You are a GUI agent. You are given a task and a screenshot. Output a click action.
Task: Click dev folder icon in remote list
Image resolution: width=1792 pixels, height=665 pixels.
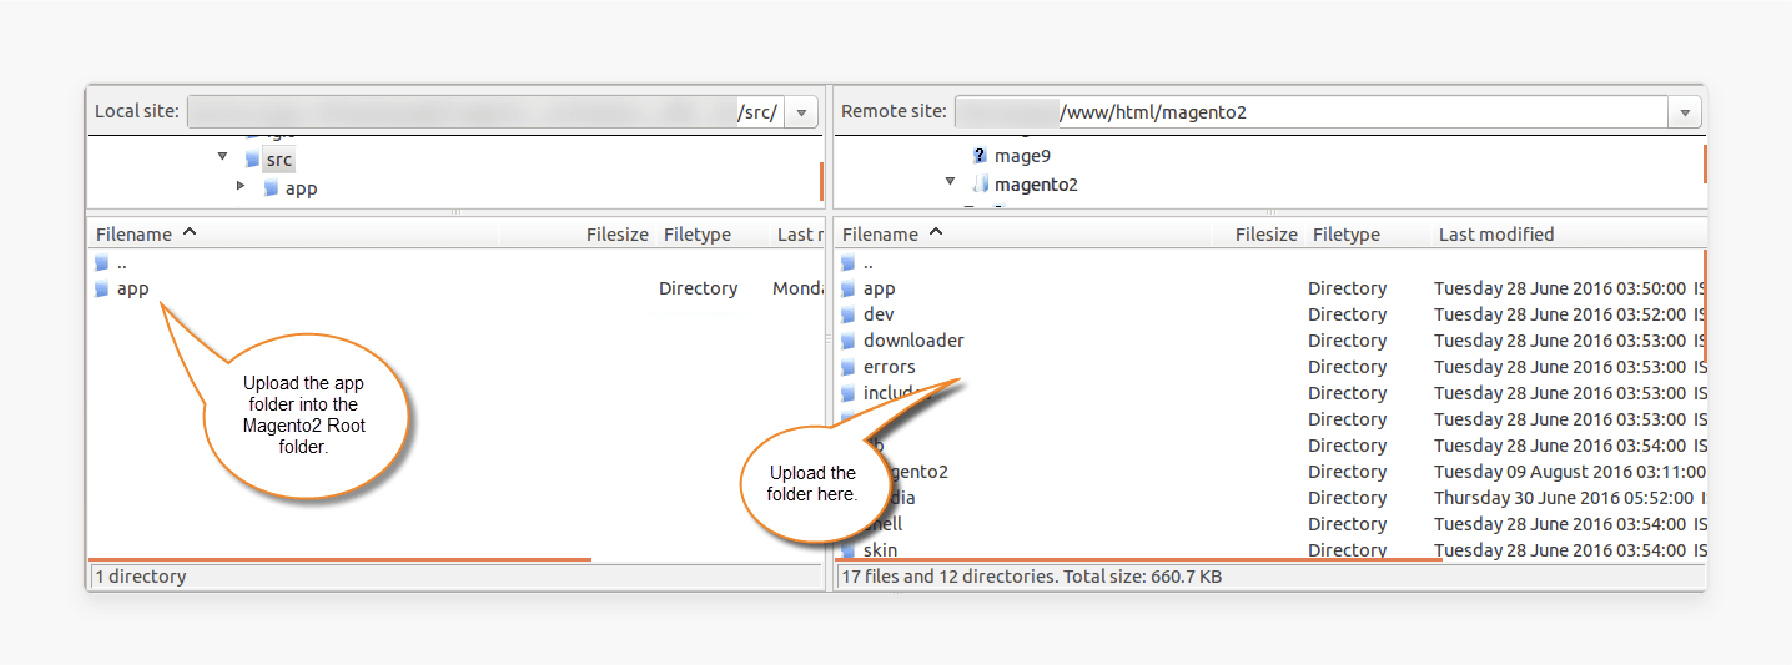848,315
